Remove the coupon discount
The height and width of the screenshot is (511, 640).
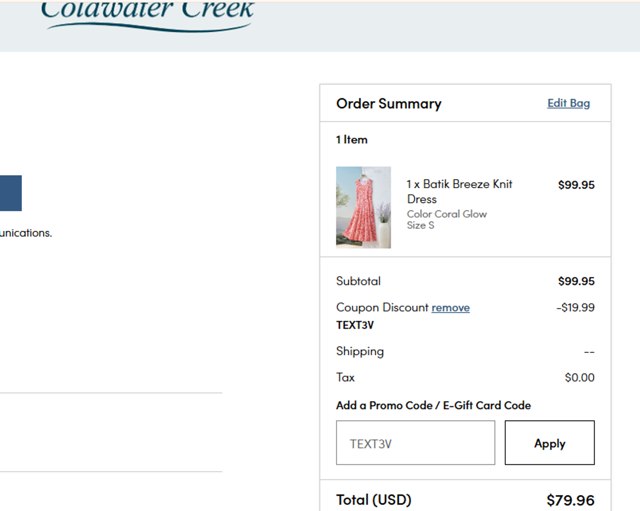click(x=450, y=308)
